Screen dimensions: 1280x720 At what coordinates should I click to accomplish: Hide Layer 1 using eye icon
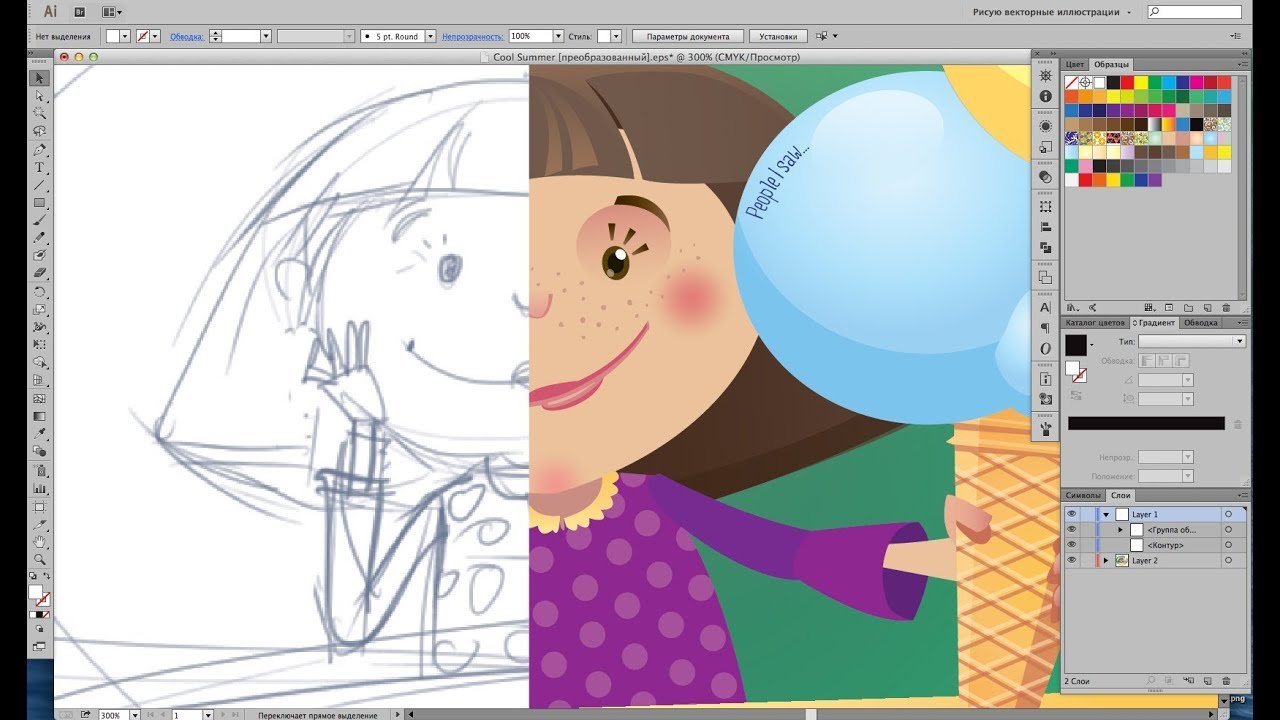point(1071,514)
